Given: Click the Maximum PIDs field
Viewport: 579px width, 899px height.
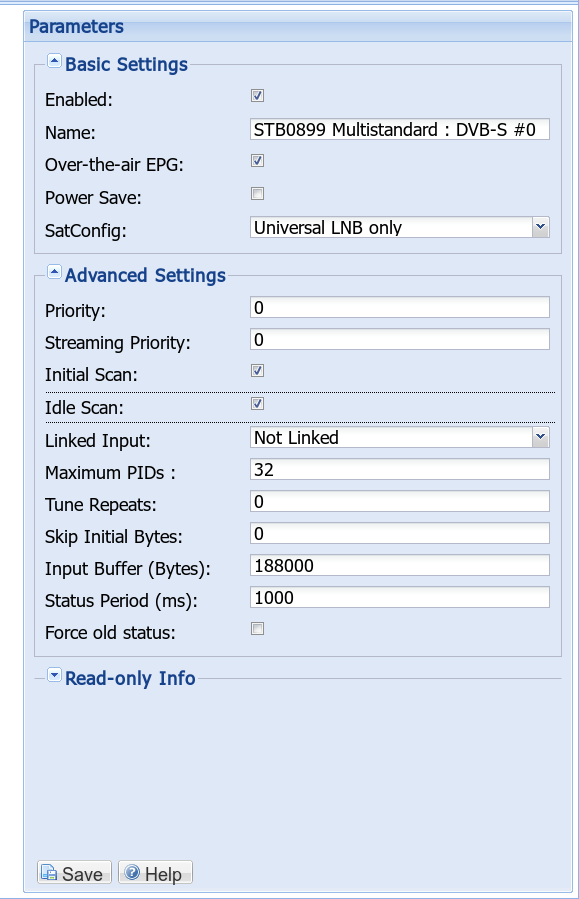Looking at the screenshot, I should [x=400, y=469].
